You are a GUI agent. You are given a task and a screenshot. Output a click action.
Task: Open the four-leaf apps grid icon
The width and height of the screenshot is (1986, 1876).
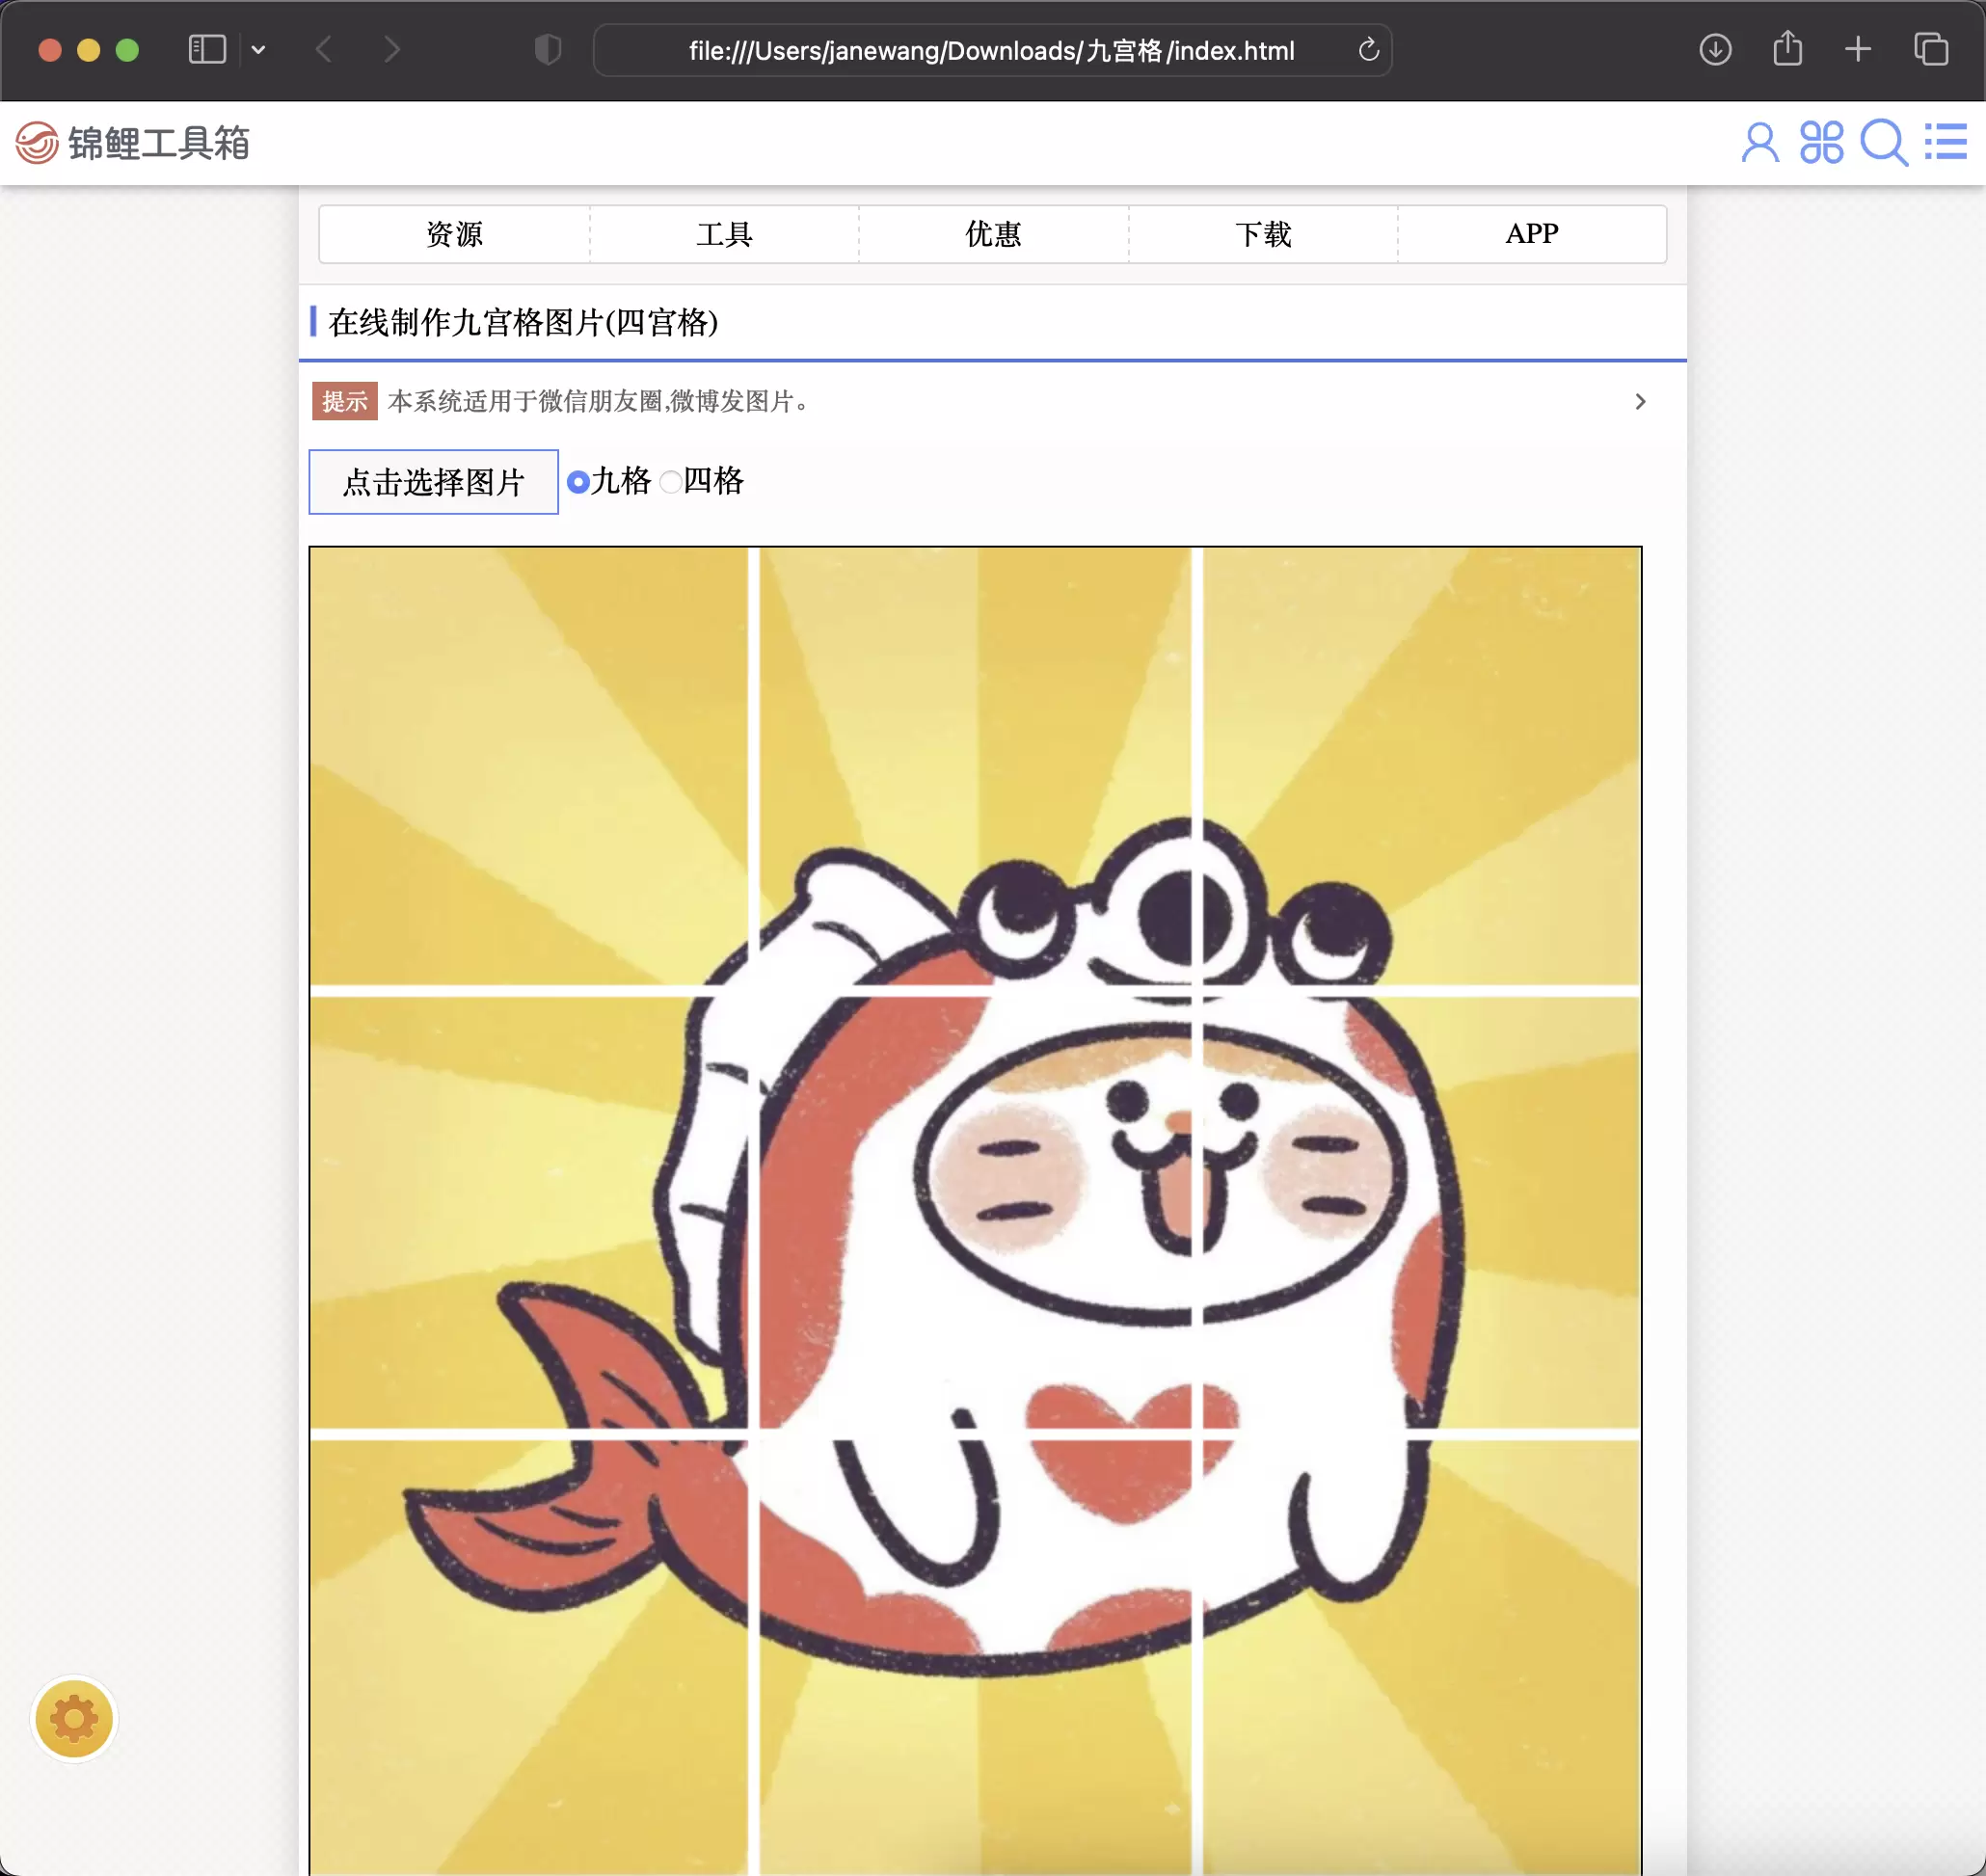tap(1821, 142)
